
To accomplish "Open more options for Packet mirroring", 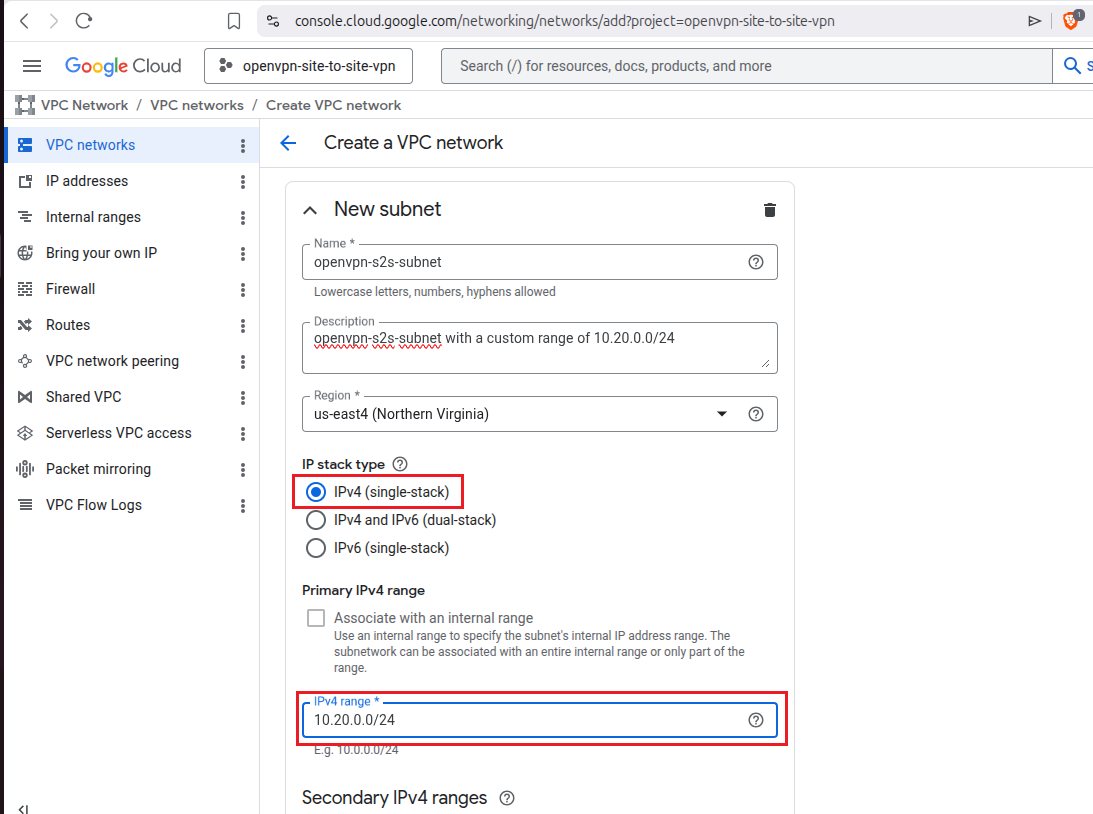I will pos(243,470).
